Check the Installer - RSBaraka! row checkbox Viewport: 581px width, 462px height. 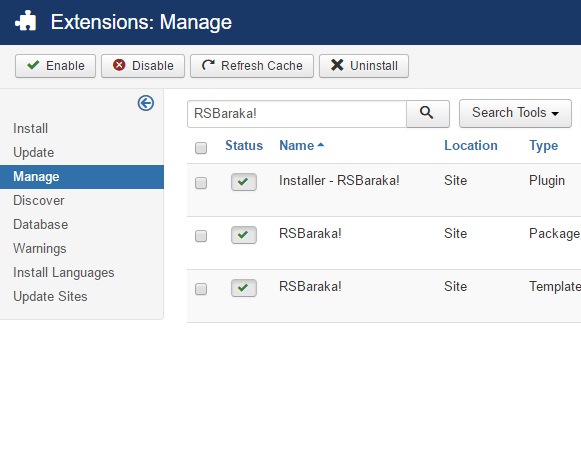[201, 183]
